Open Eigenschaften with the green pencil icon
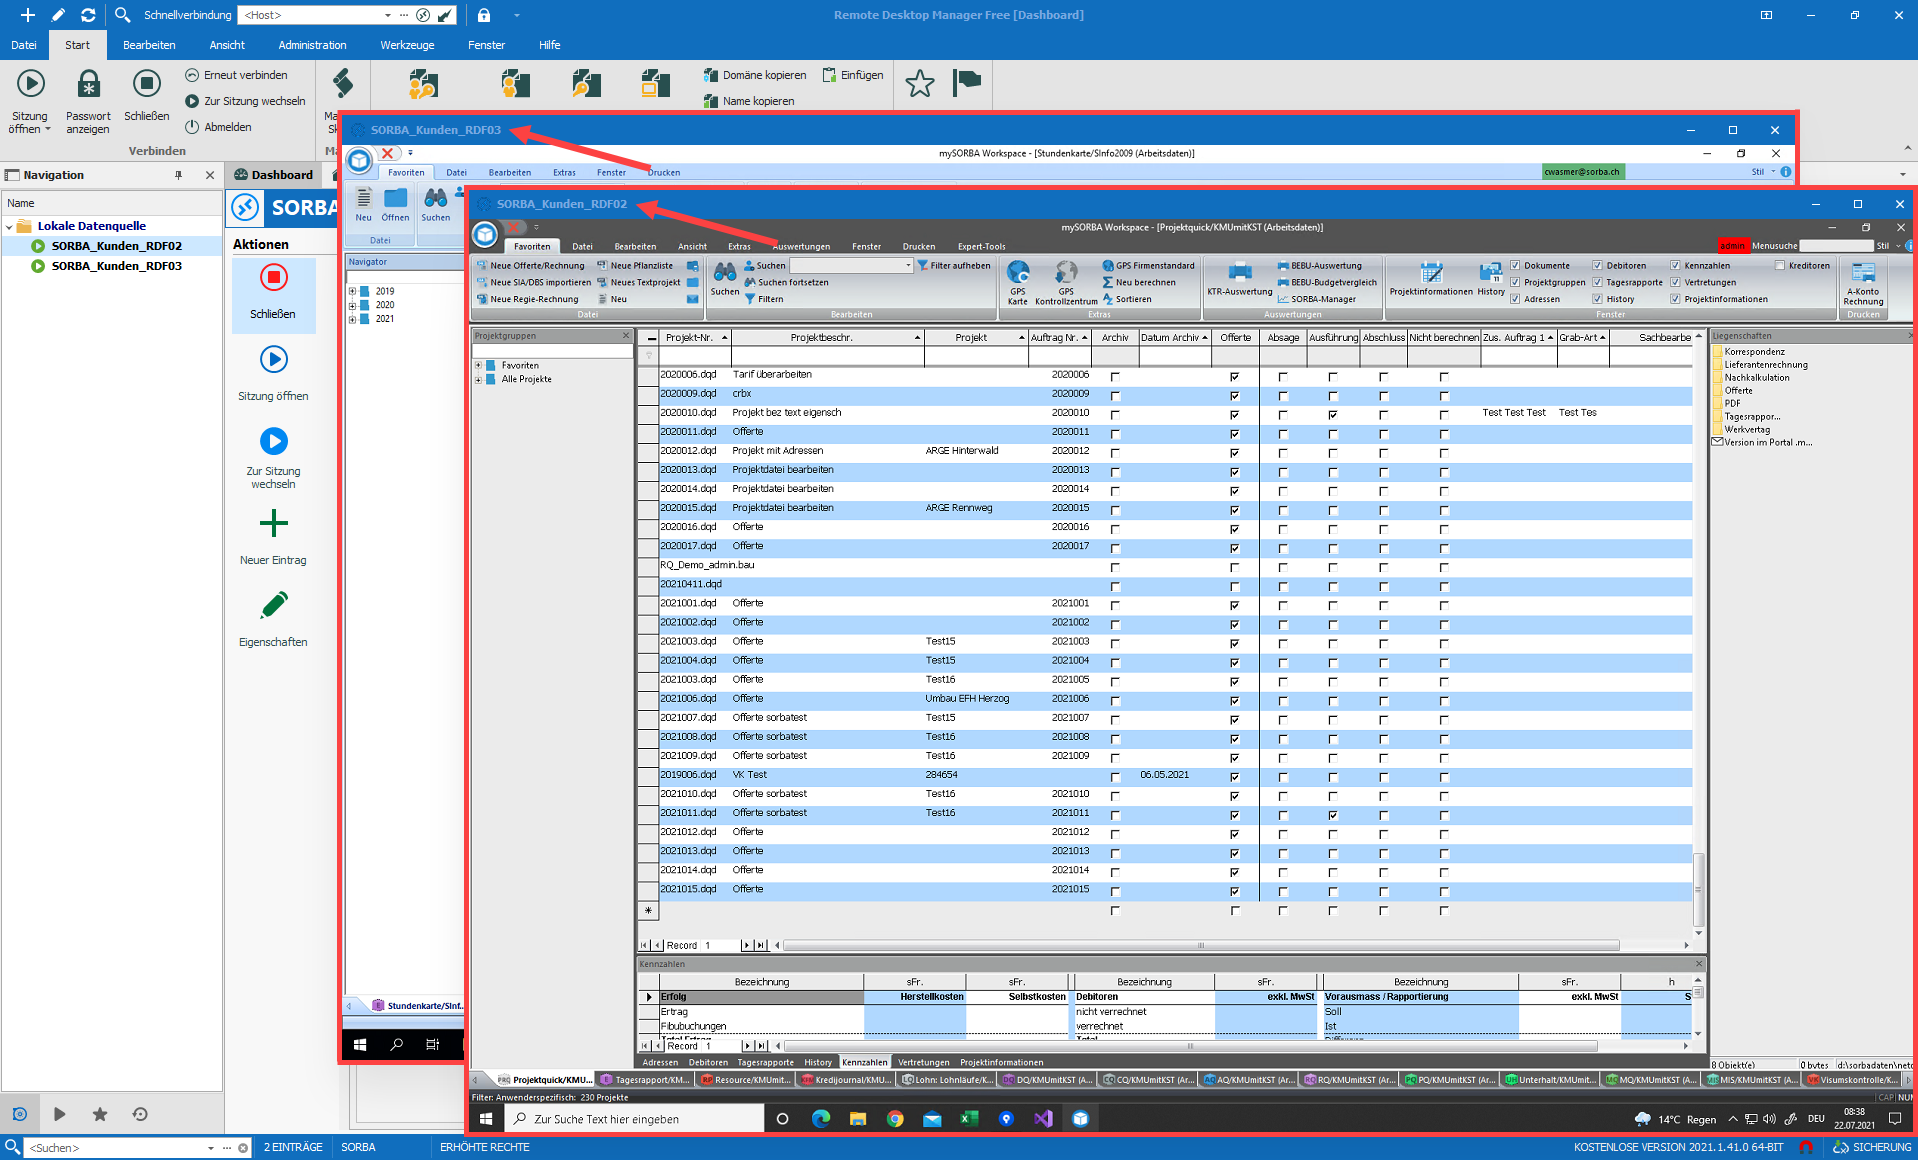This screenshot has width=1918, height=1160. (x=273, y=606)
